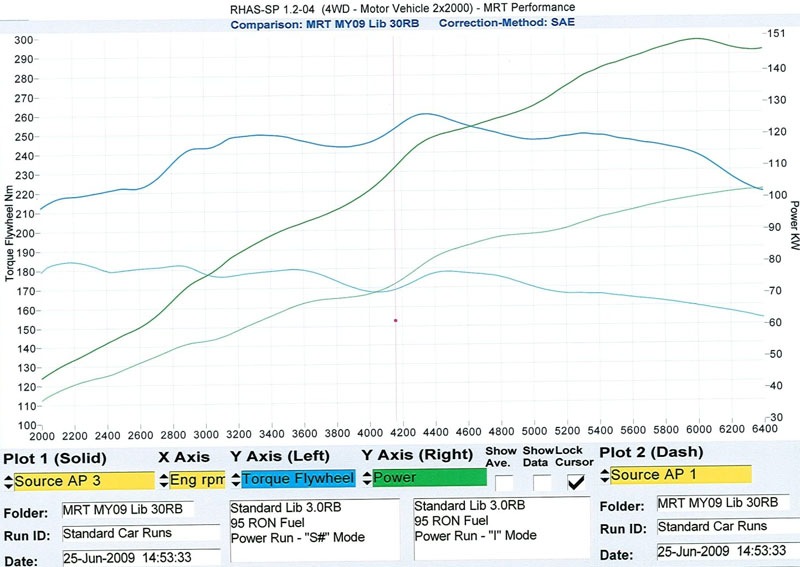Viewport: 800px width, 567px height.
Task: Toggle the Show Ave. checkbox
Action: click(504, 483)
